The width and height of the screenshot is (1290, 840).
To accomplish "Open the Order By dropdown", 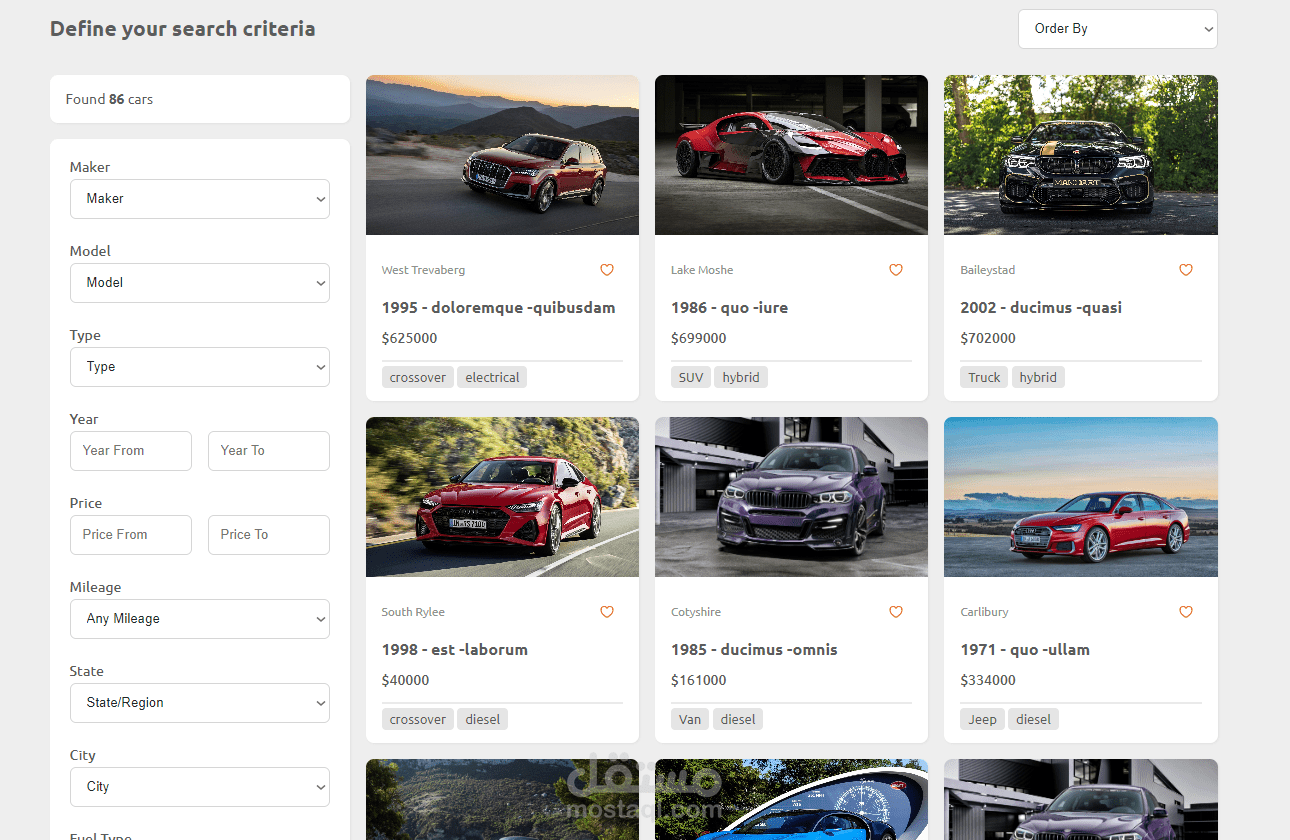I will pos(1118,29).
